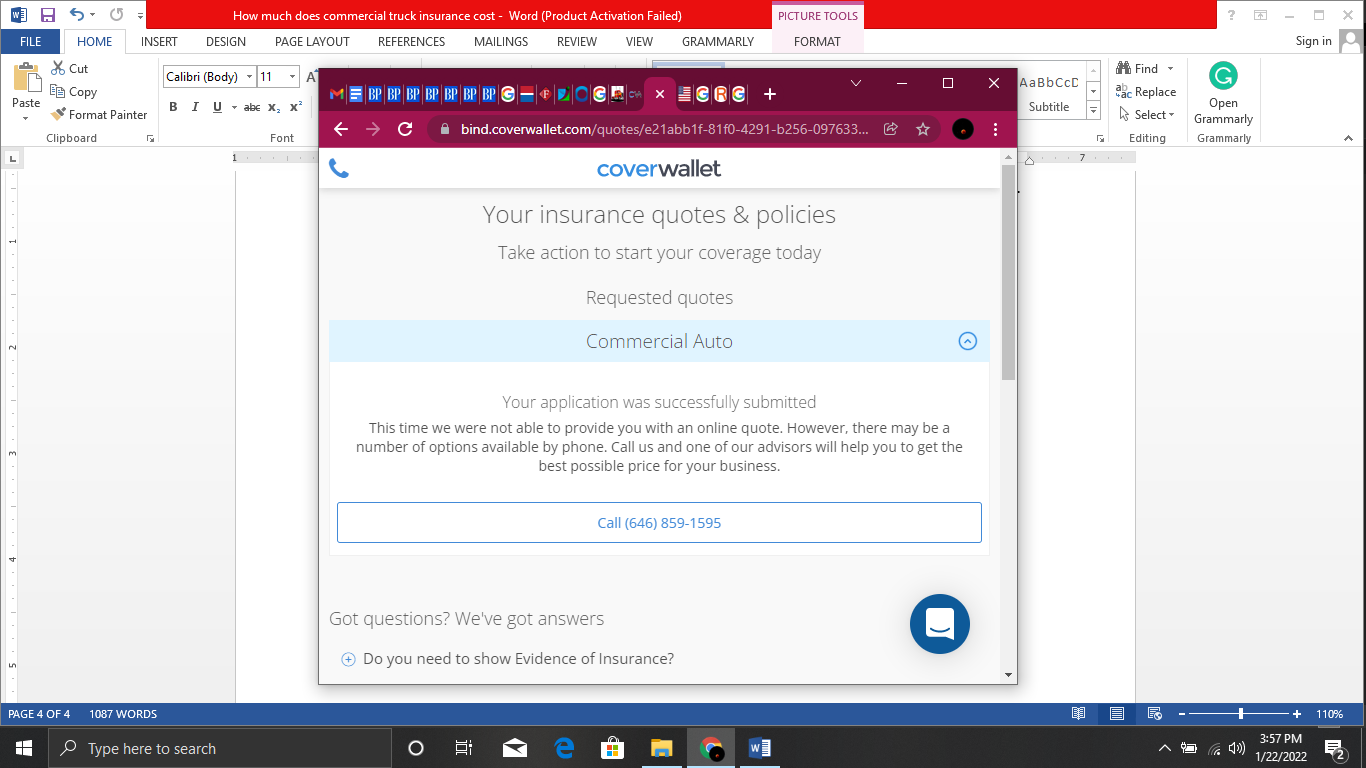The width and height of the screenshot is (1366, 768).
Task: Open the Clipboard pane launcher
Action: (150, 139)
